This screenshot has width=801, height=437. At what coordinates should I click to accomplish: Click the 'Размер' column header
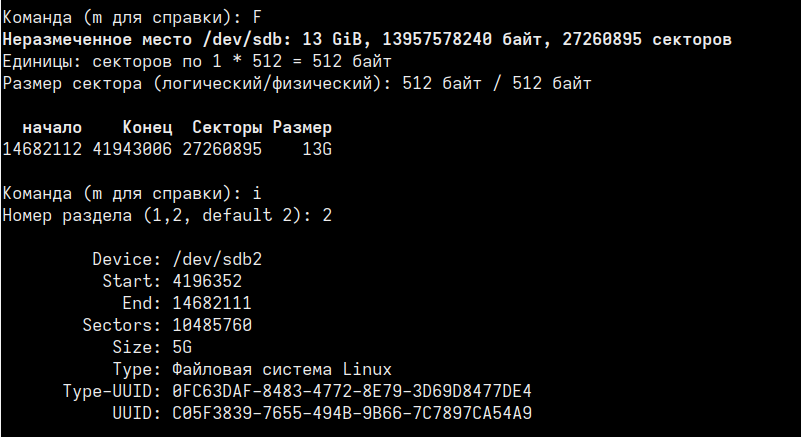[x=302, y=127]
